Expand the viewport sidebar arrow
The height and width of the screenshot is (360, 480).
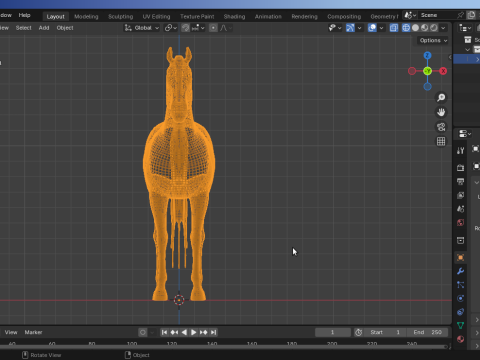pyautogui.click(x=450, y=57)
